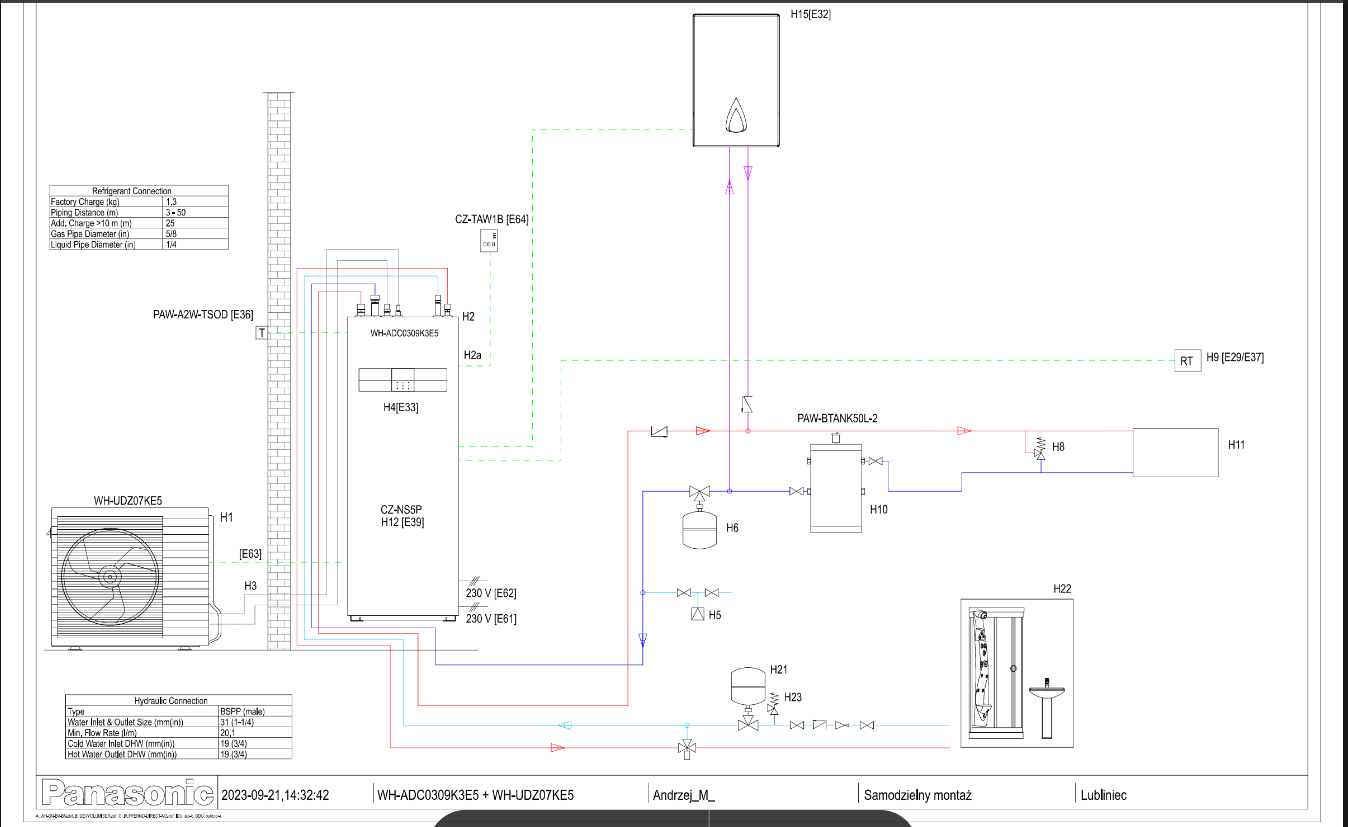Click the T outdoor sensor box
1348x827 pixels.
261,332
